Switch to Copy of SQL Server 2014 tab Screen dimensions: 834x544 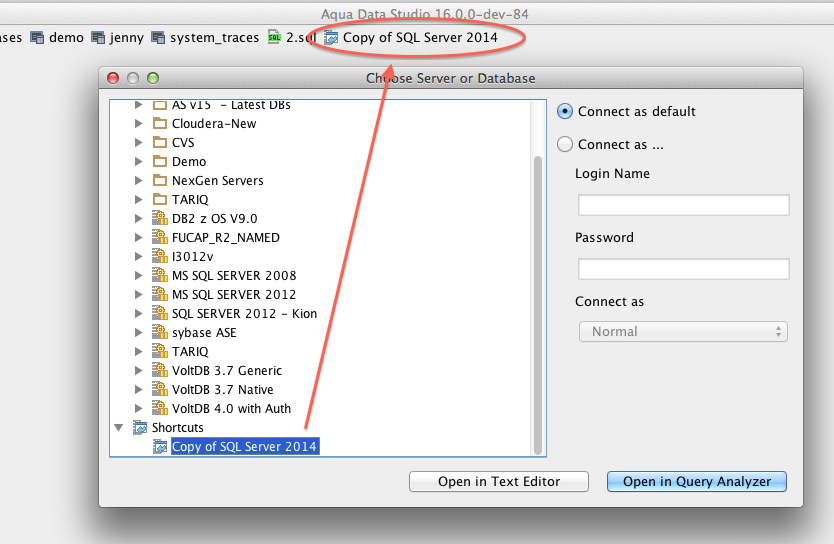[411, 38]
